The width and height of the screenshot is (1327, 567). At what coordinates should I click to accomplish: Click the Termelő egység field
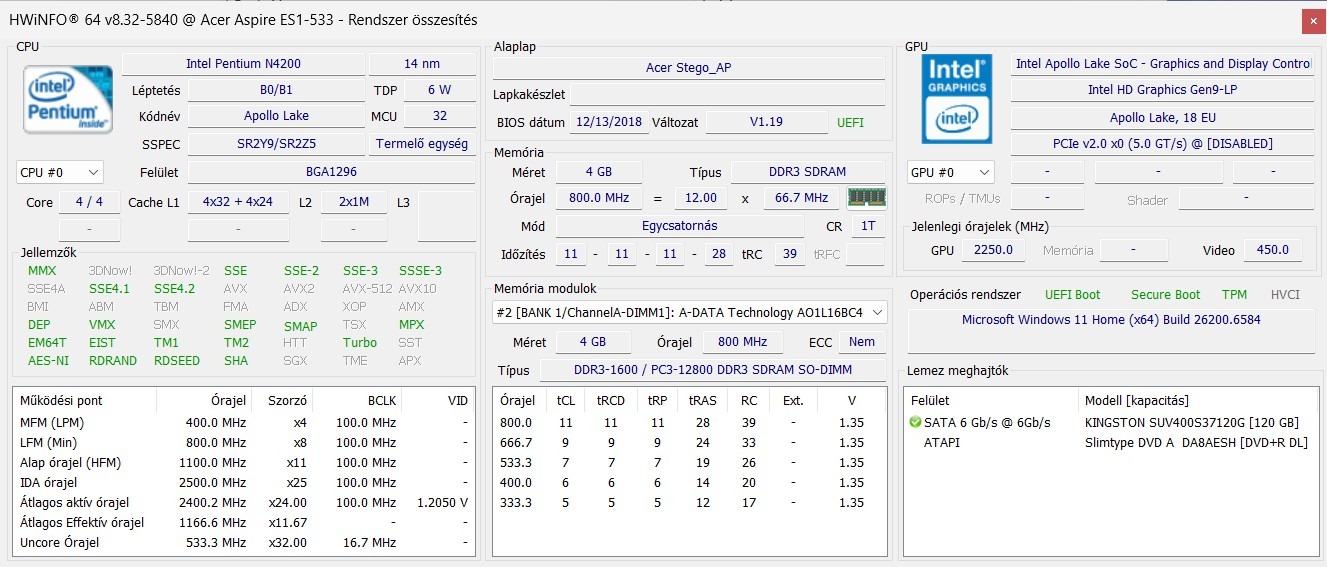422,143
